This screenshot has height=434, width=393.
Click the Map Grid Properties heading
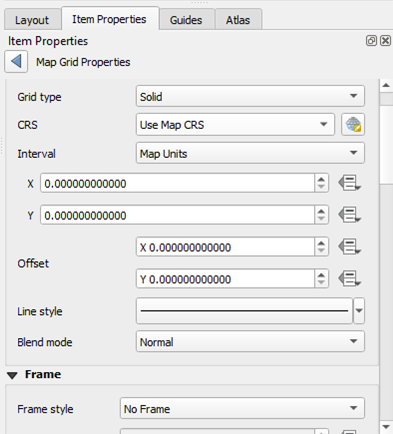[83, 62]
